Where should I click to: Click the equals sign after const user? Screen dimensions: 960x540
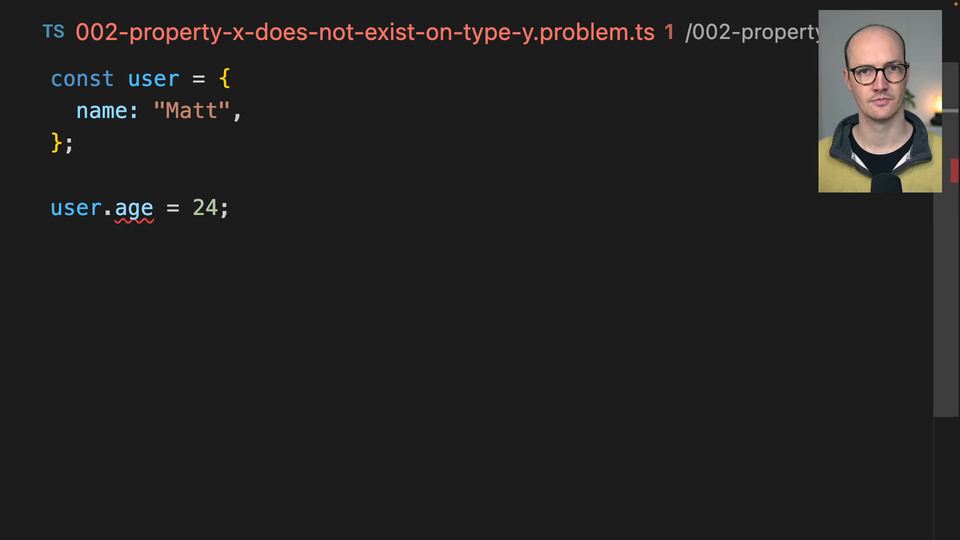coord(199,78)
